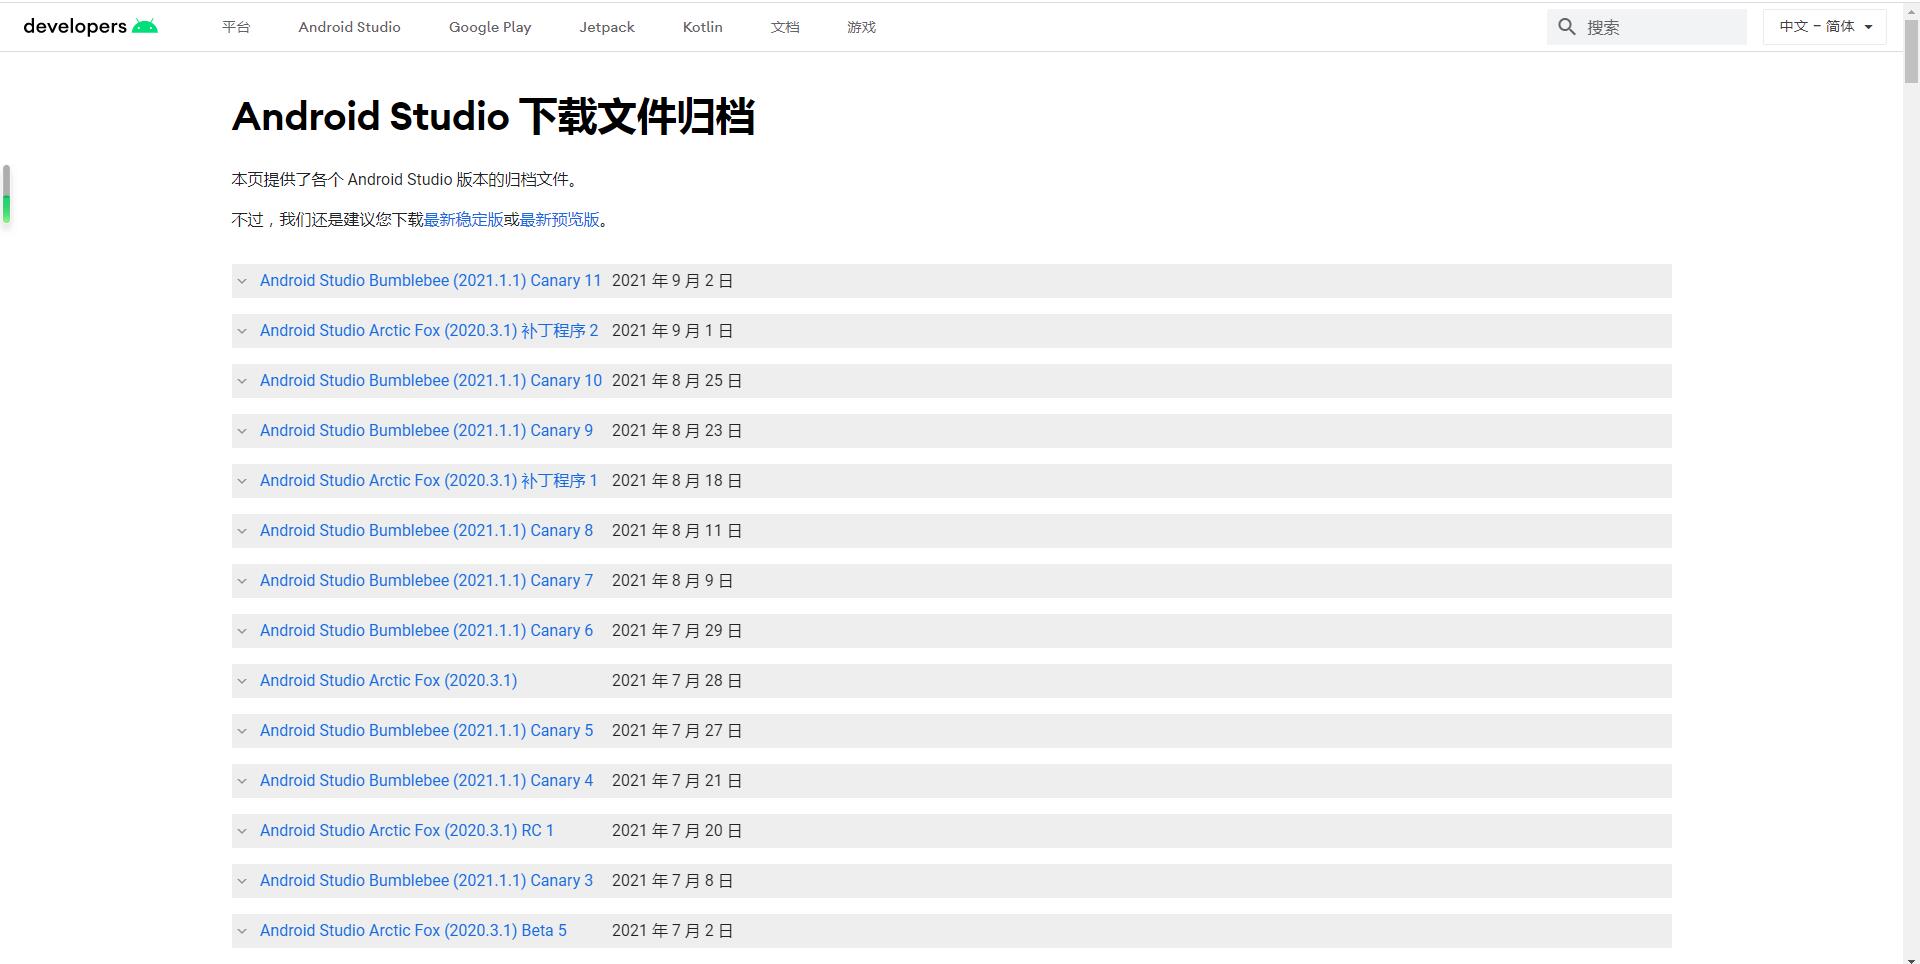Open Arctic Fox (2020.3.1) Beta 5 link
Screen dimensions: 1920x964
click(413, 931)
